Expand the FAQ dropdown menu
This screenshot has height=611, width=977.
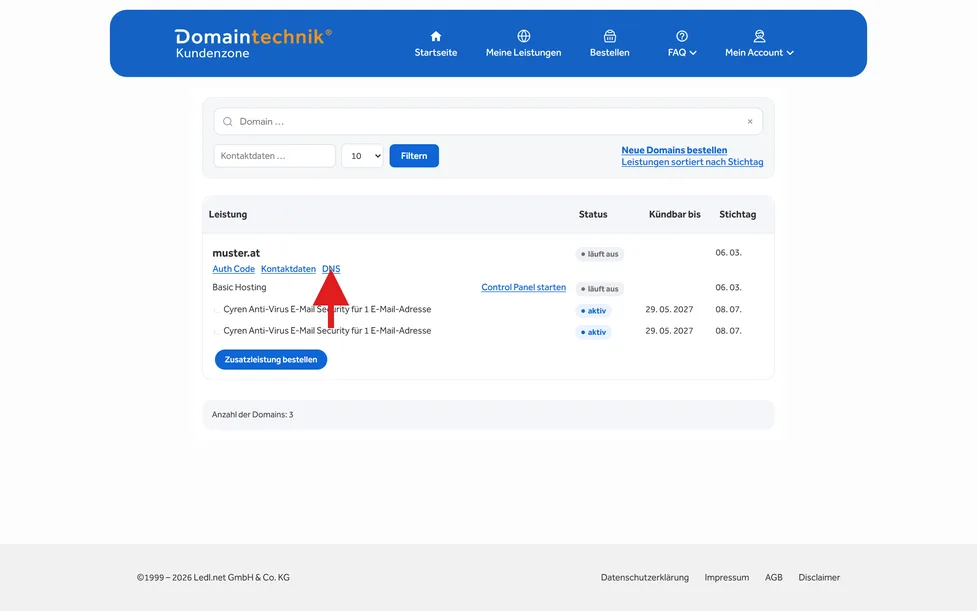pyautogui.click(x=682, y=44)
